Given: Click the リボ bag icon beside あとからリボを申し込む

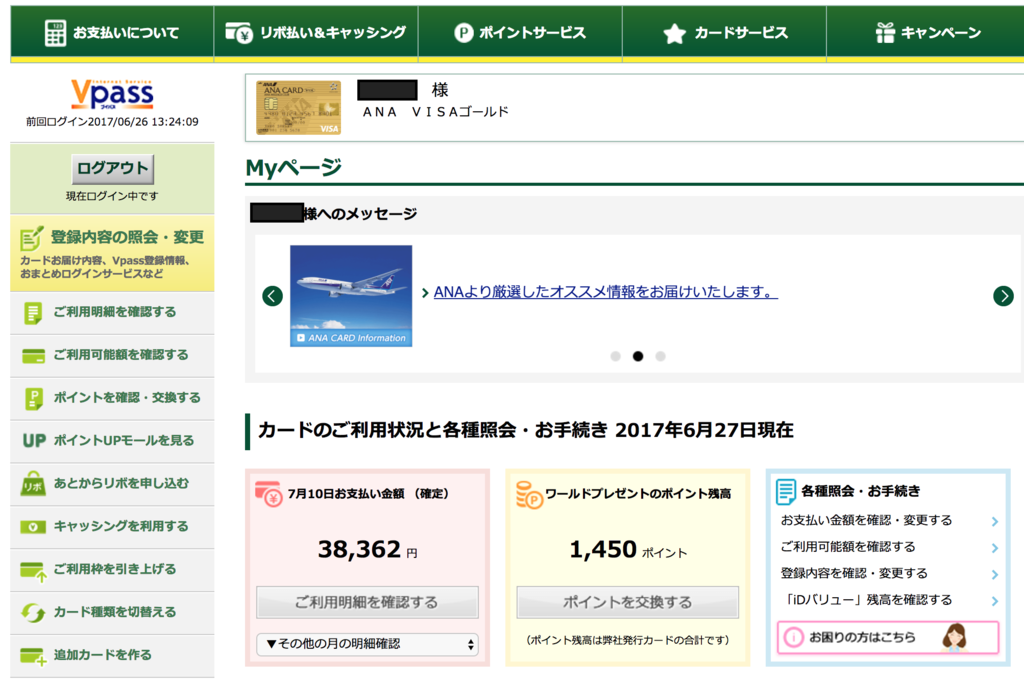Looking at the screenshot, I should 33,484.
